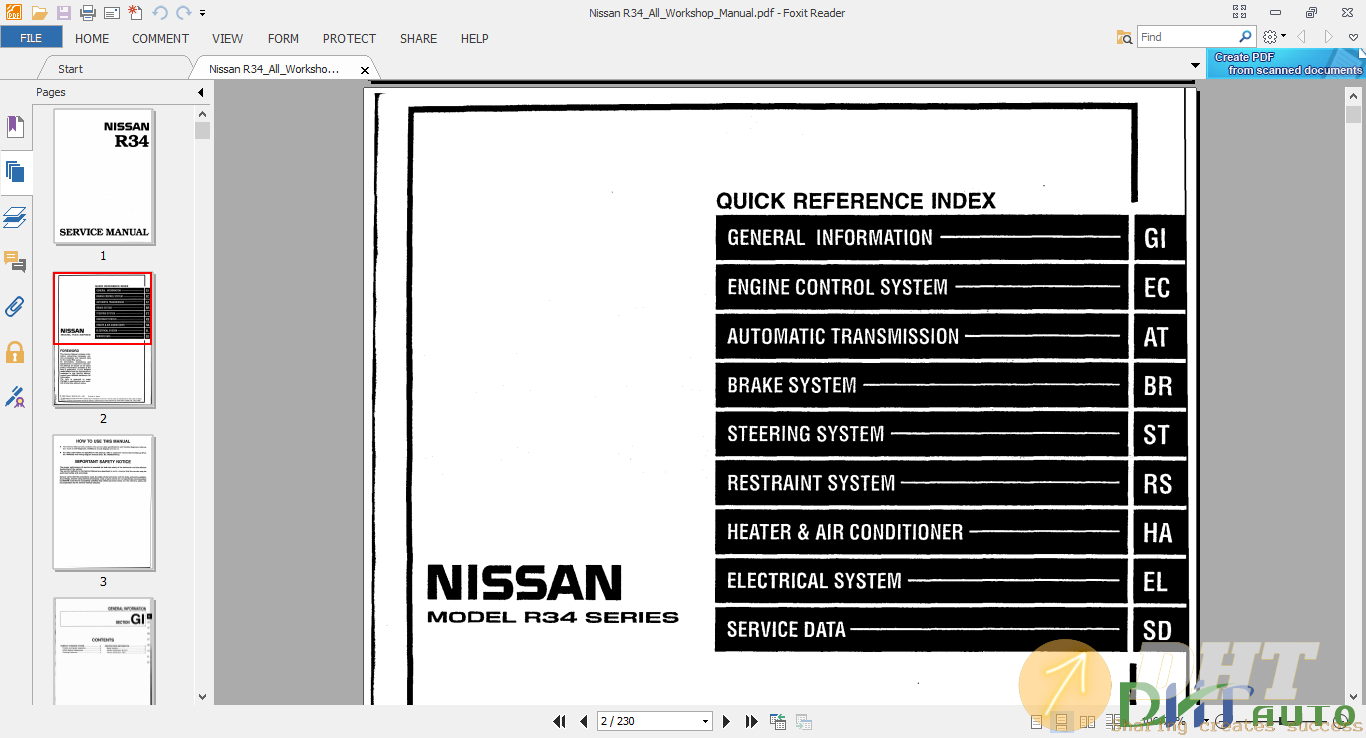The width and height of the screenshot is (1366, 738).
Task: Click the RESTRAINT SYSTEM index entry
Action: 922,483
